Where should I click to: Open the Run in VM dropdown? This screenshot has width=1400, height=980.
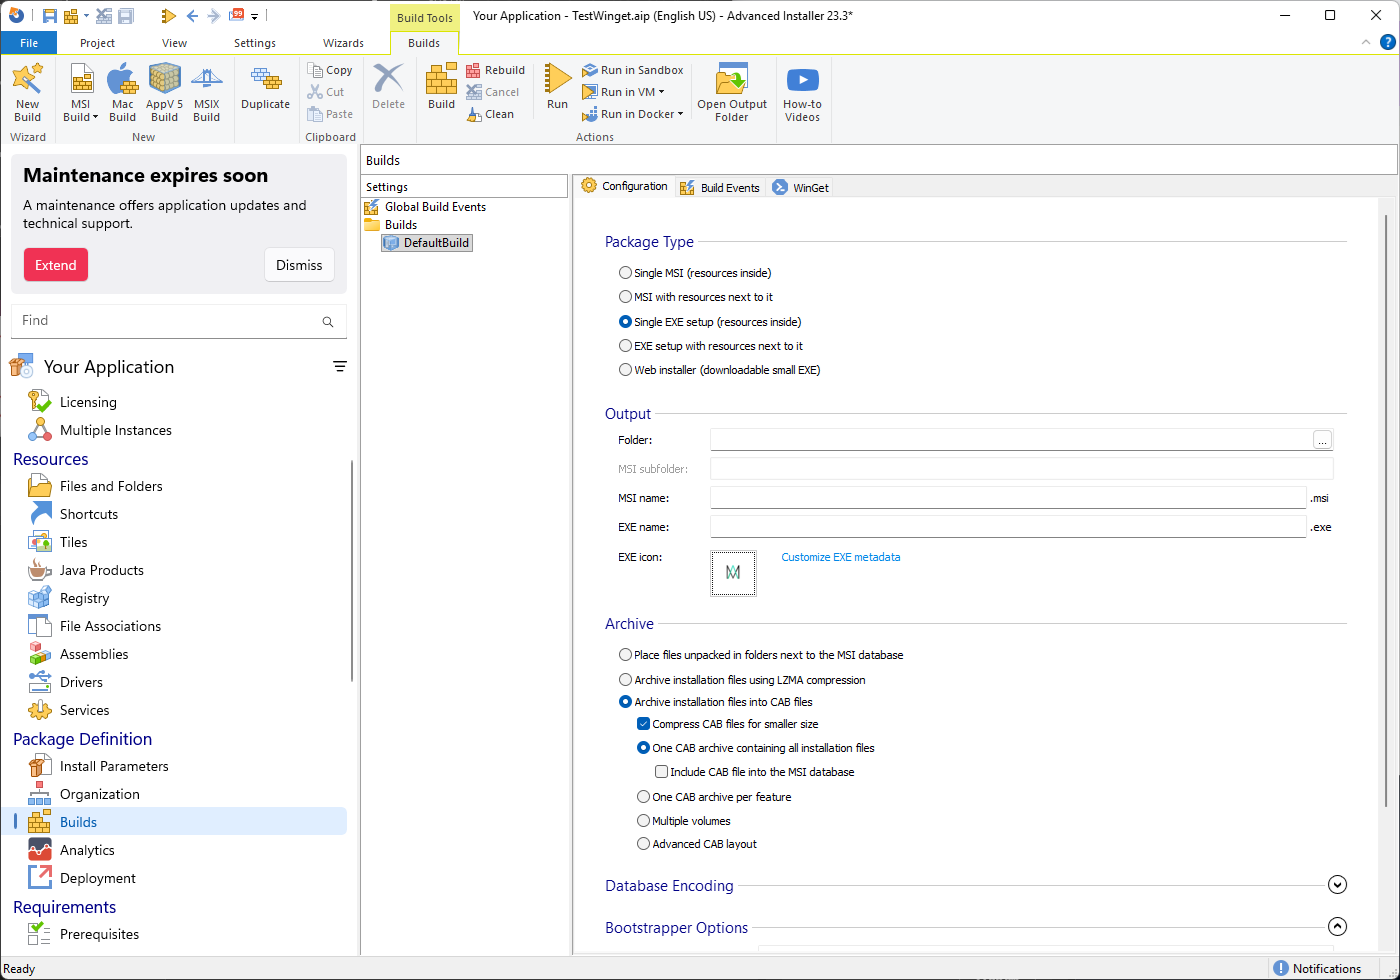(x=661, y=92)
